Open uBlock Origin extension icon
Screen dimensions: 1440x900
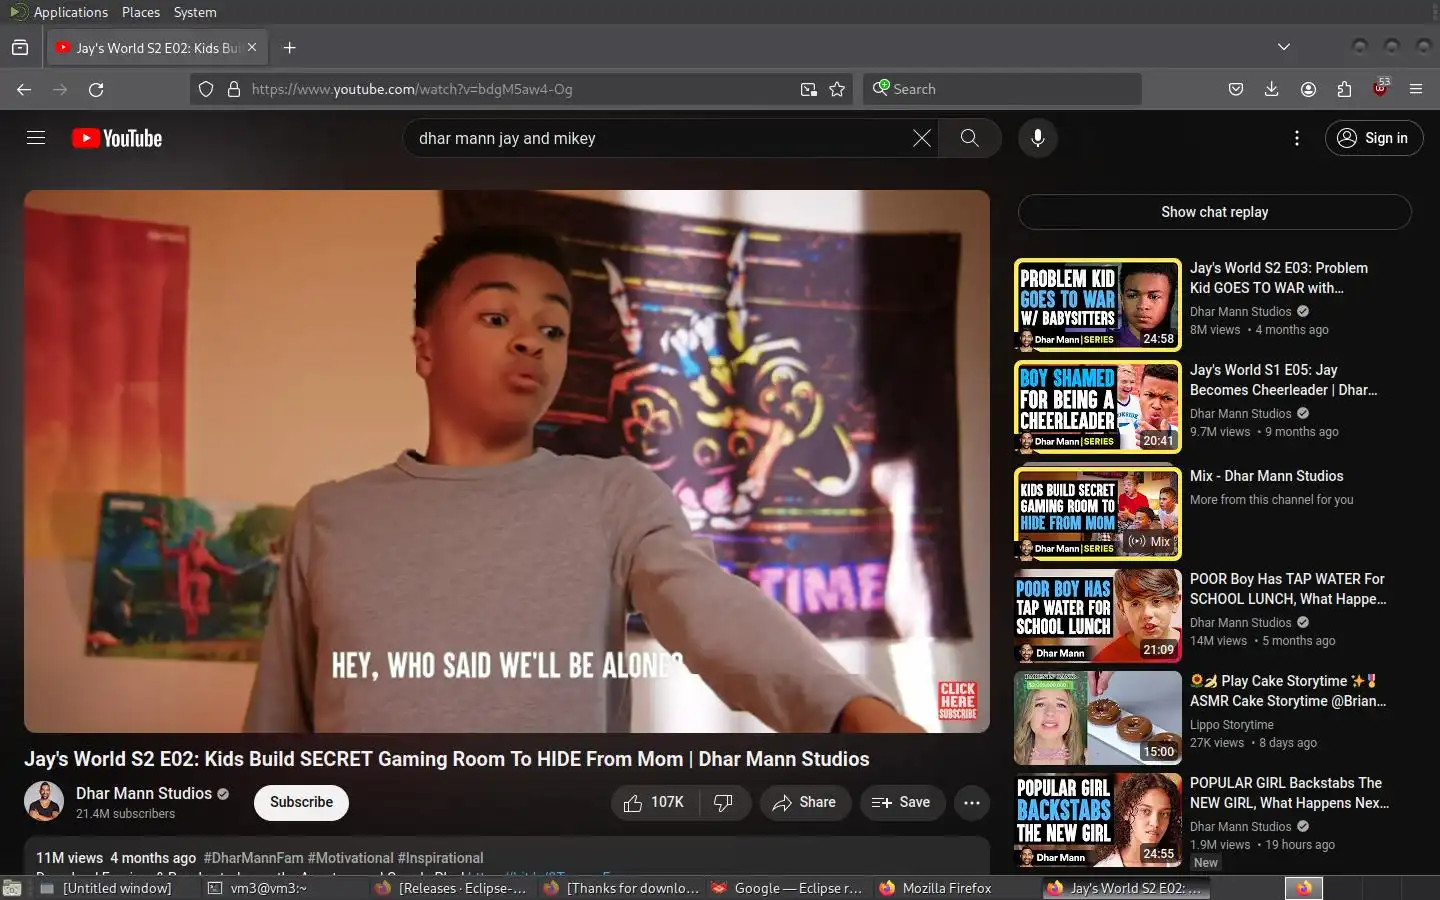point(1380,89)
